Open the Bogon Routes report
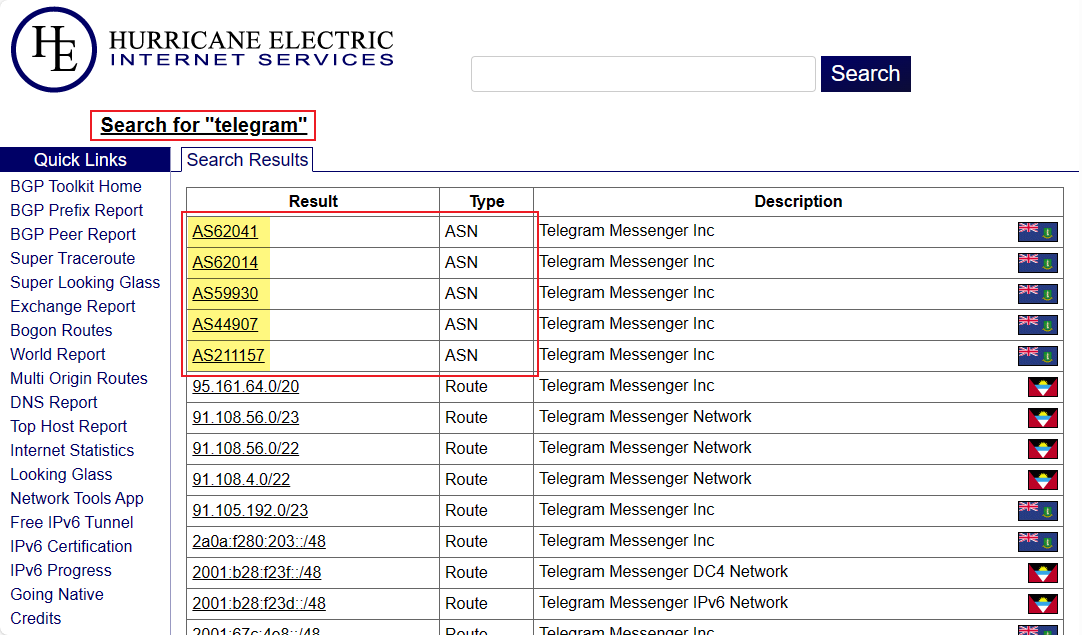Screen dimensions: 1082x635 [61, 331]
